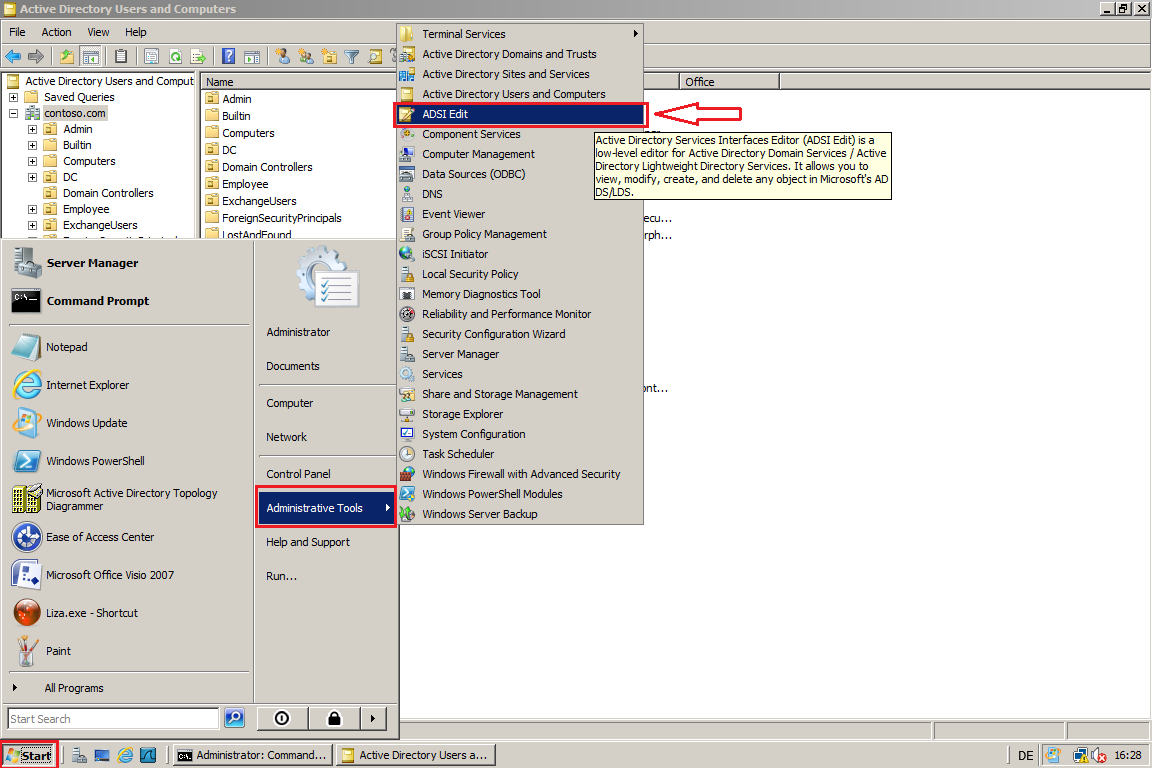Open Event Viewer entry
The width and height of the screenshot is (1152, 768).
[521, 214]
